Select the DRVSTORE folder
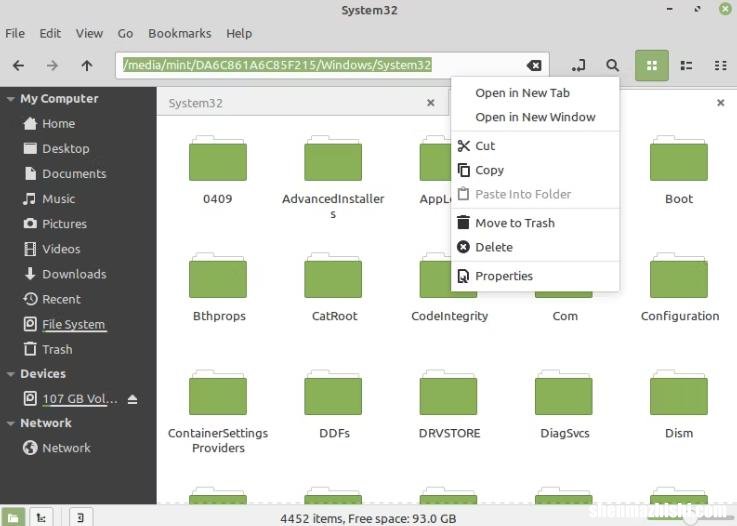This screenshot has width=737, height=526. click(449, 405)
